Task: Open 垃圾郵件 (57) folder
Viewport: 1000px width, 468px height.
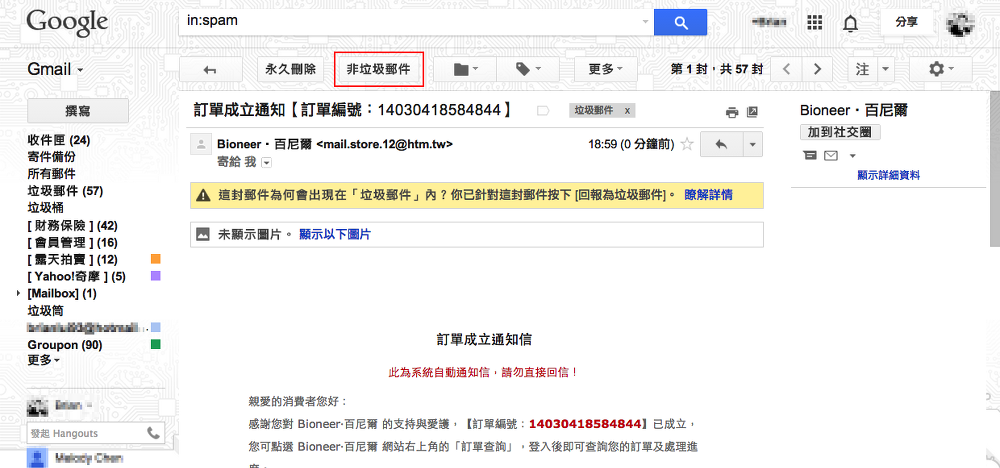Action: point(65,191)
